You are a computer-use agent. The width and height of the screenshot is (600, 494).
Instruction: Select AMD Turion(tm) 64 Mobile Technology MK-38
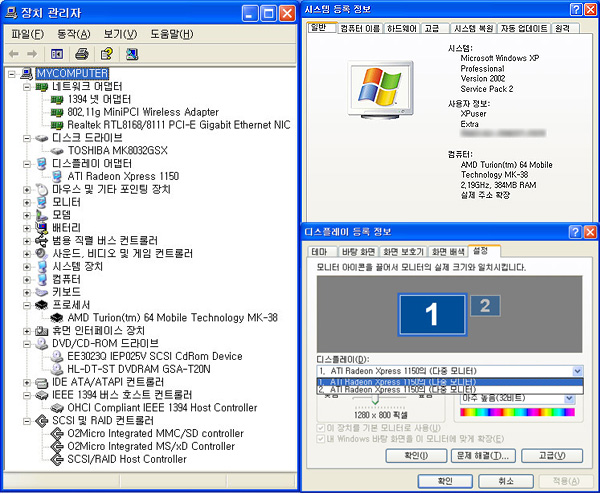tap(172, 318)
